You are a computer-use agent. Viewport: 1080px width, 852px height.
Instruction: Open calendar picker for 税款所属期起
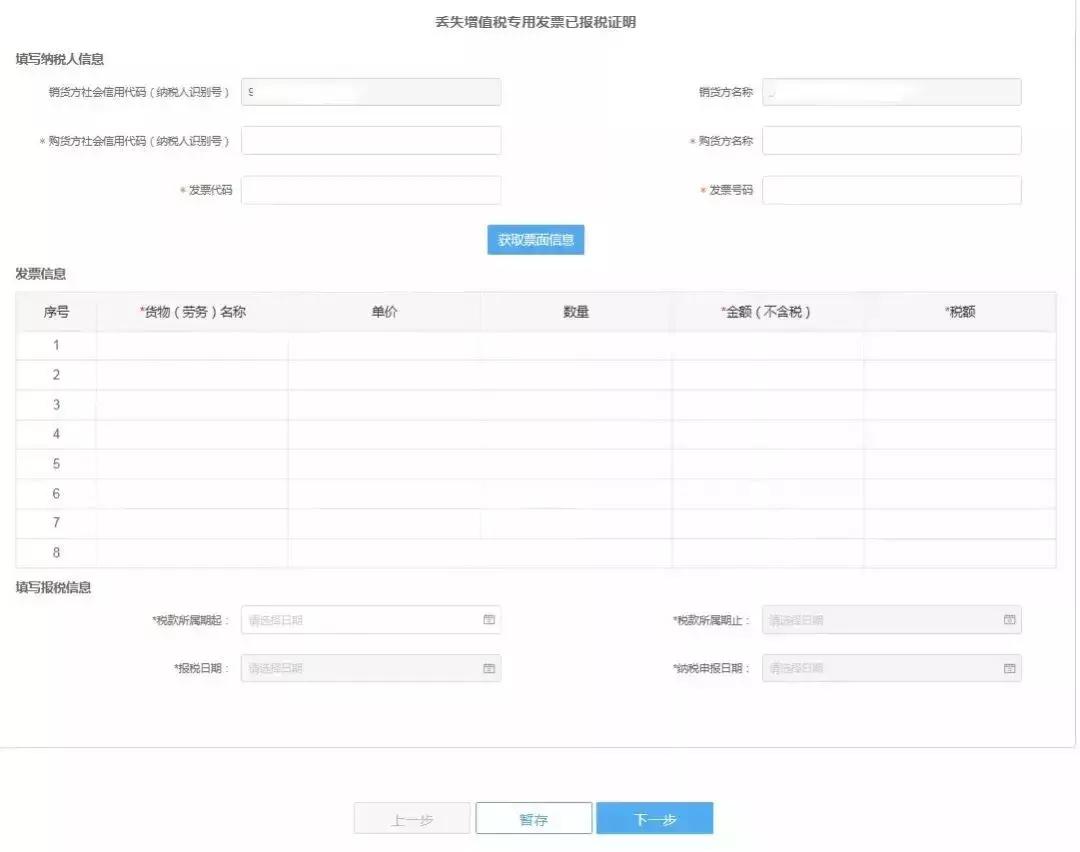pyautogui.click(x=488, y=619)
